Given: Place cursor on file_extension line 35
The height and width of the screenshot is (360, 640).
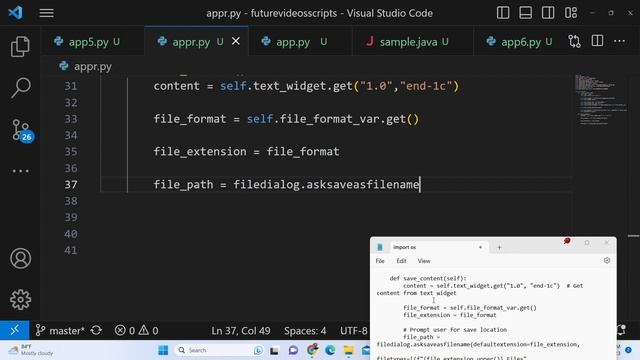Looking at the screenshot, I should click(x=247, y=151).
